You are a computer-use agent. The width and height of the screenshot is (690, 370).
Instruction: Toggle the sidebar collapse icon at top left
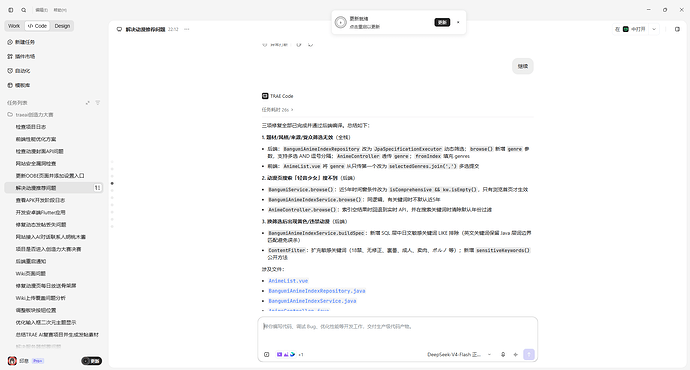(11, 10)
